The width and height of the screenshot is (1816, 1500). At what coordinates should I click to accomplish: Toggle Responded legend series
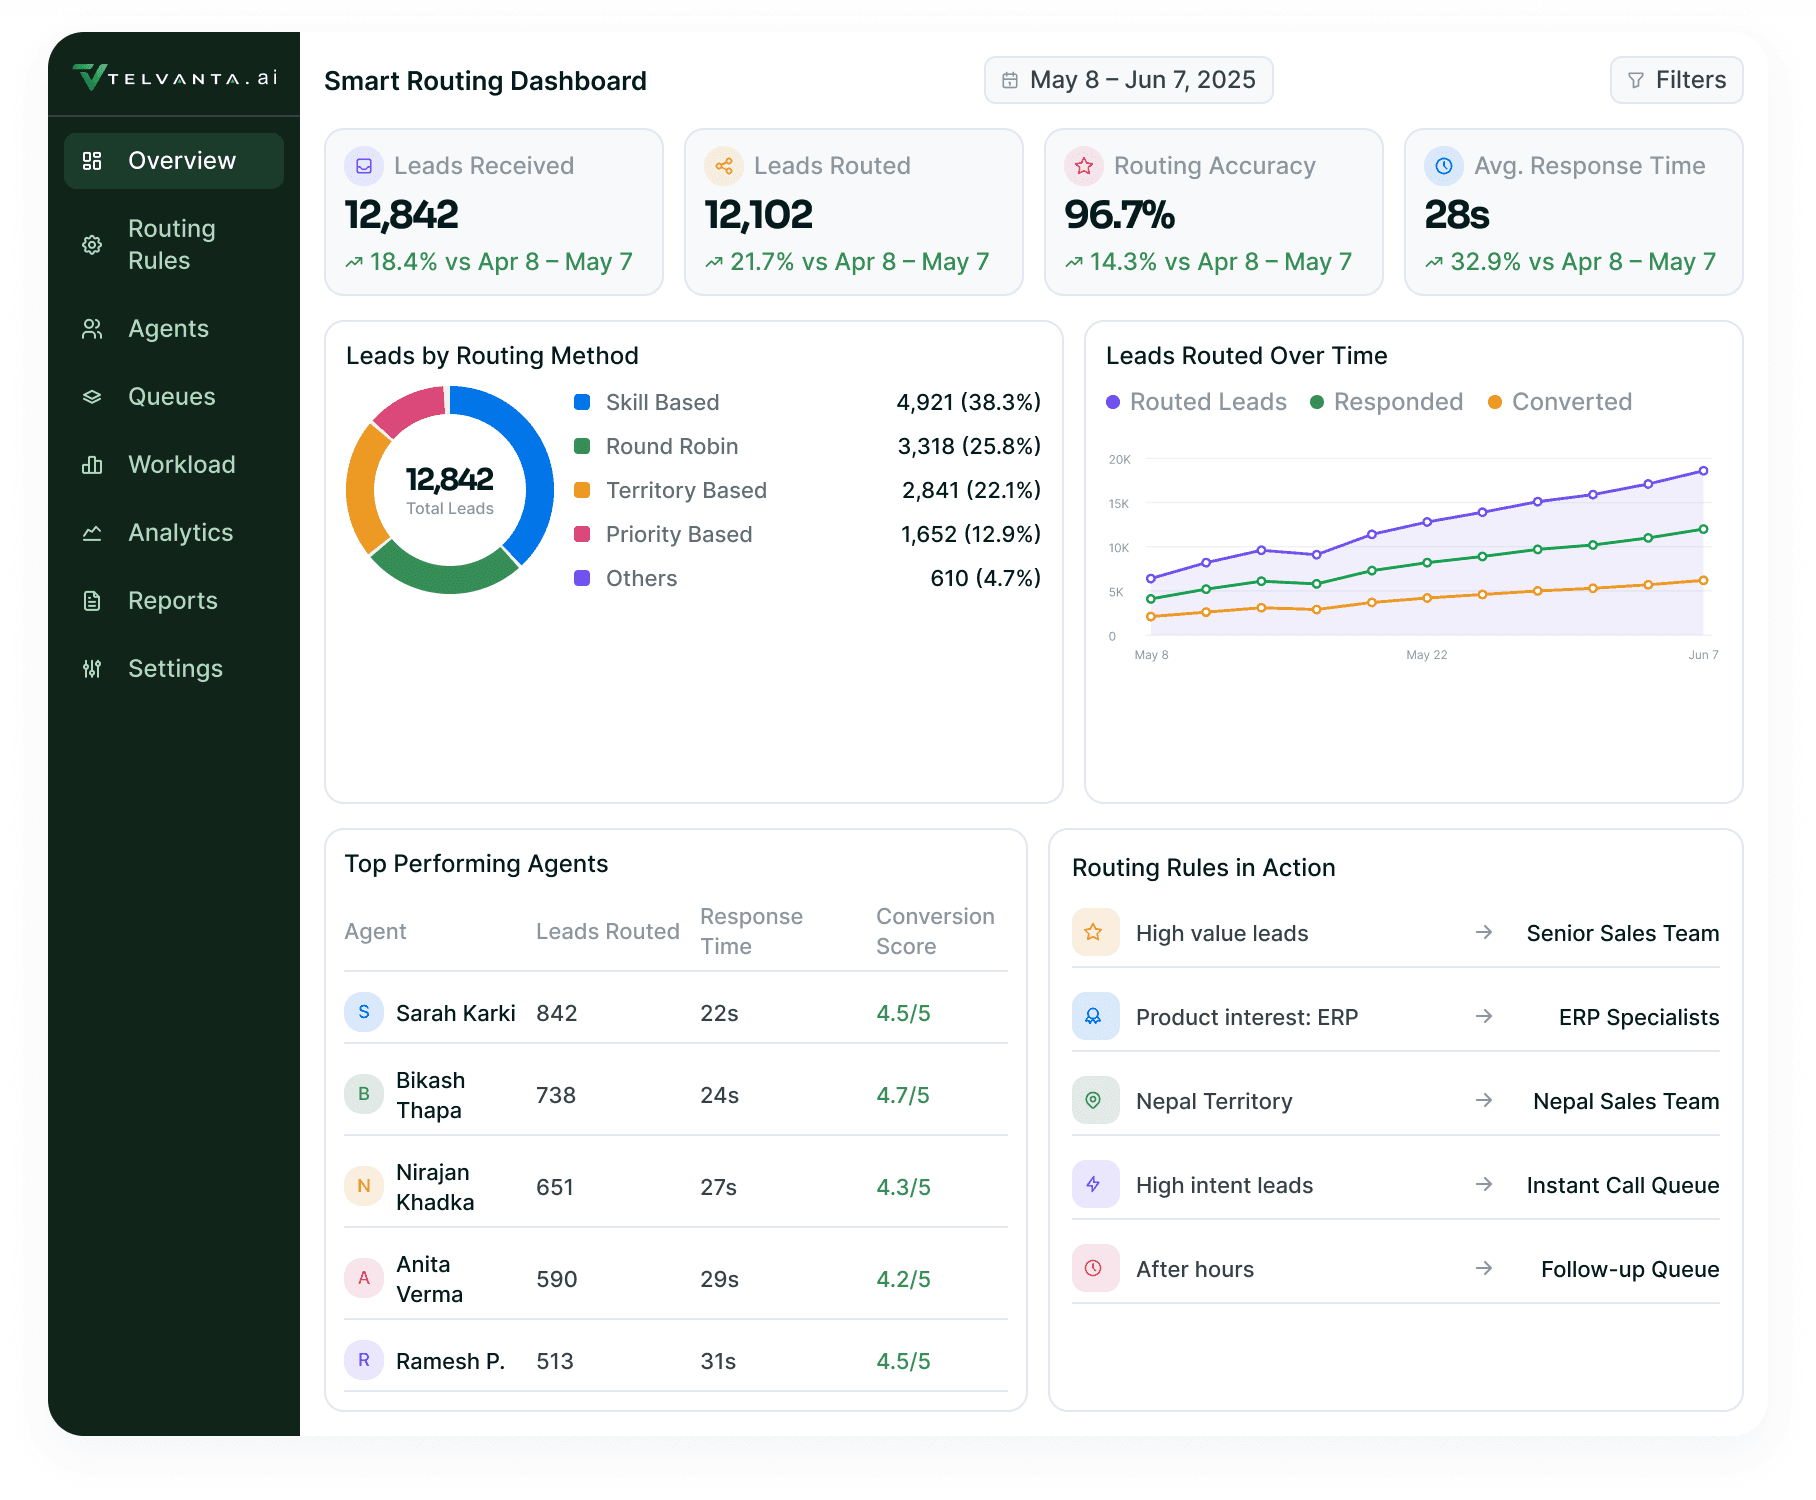click(x=1387, y=402)
